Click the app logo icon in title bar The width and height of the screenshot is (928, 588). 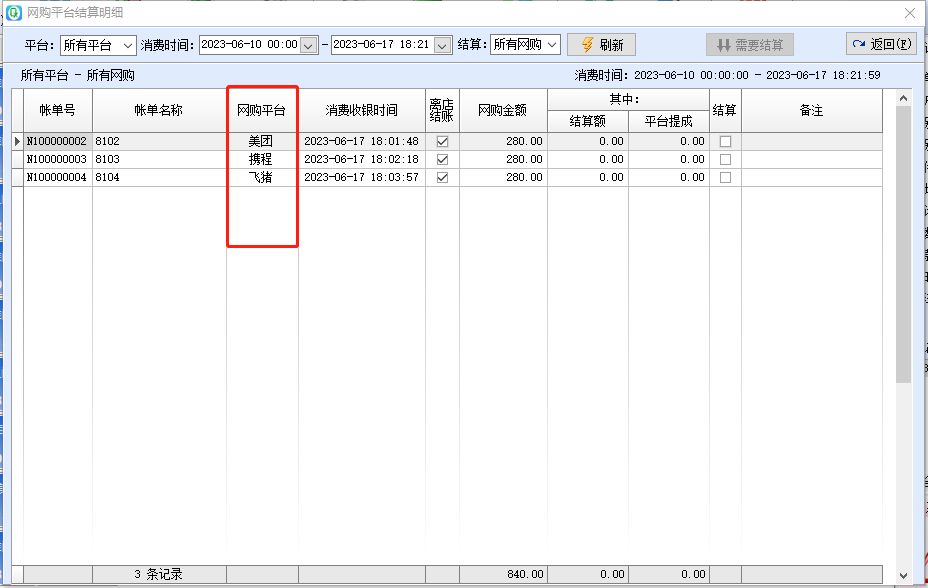pos(14,12)
